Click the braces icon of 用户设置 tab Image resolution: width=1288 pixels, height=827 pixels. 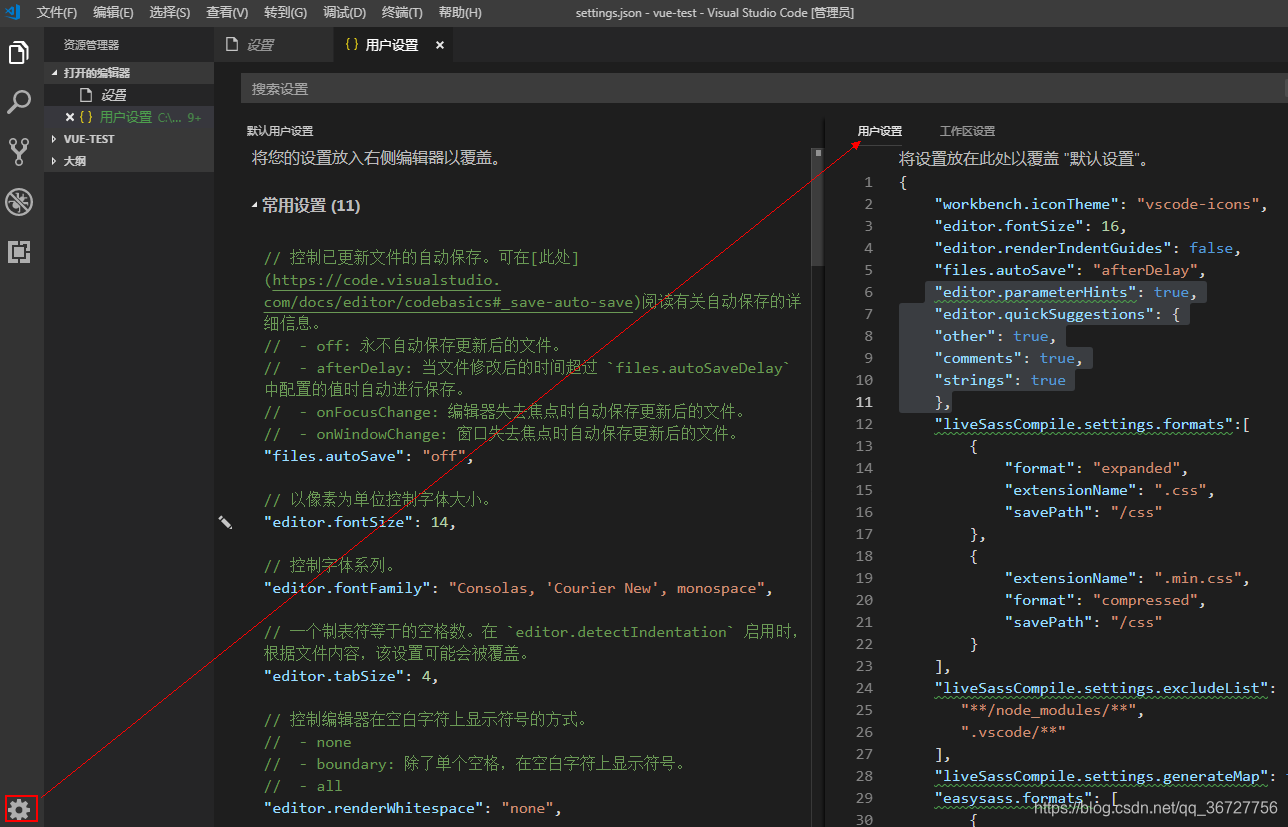(351, 45)
